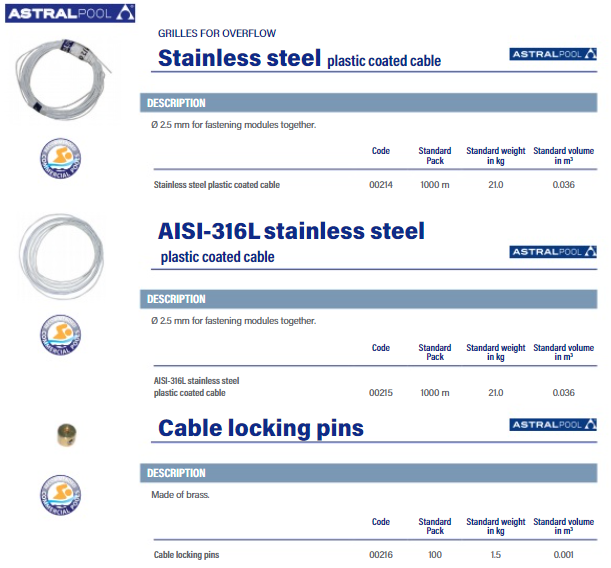
Task: Click AstralPool logo beside AISI-316L heading
Action: coord(553,252)
